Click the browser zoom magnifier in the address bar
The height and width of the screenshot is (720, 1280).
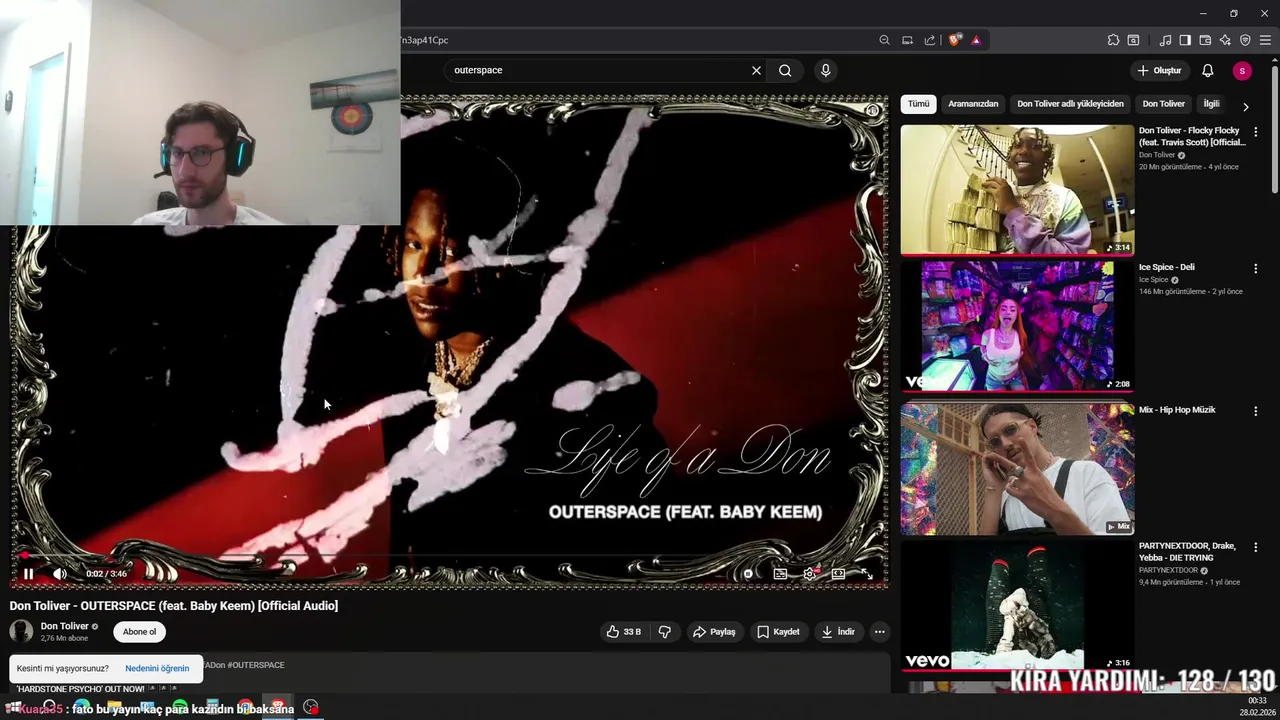[884, 40]
